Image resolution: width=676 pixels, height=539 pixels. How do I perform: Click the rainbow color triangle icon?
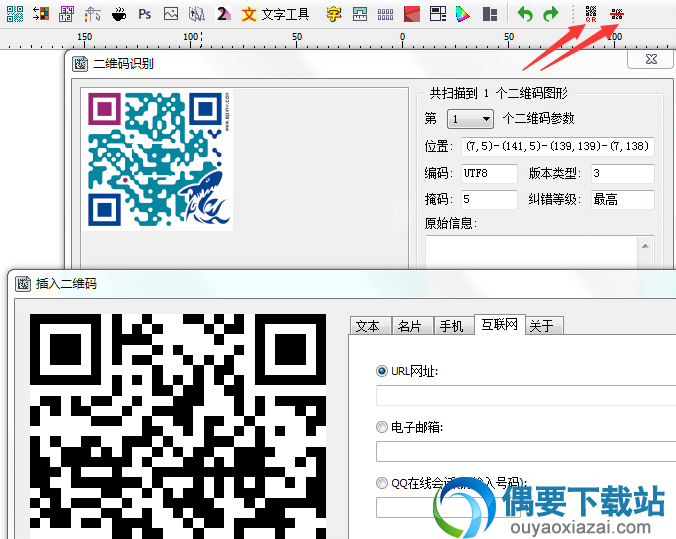[463, 14]
